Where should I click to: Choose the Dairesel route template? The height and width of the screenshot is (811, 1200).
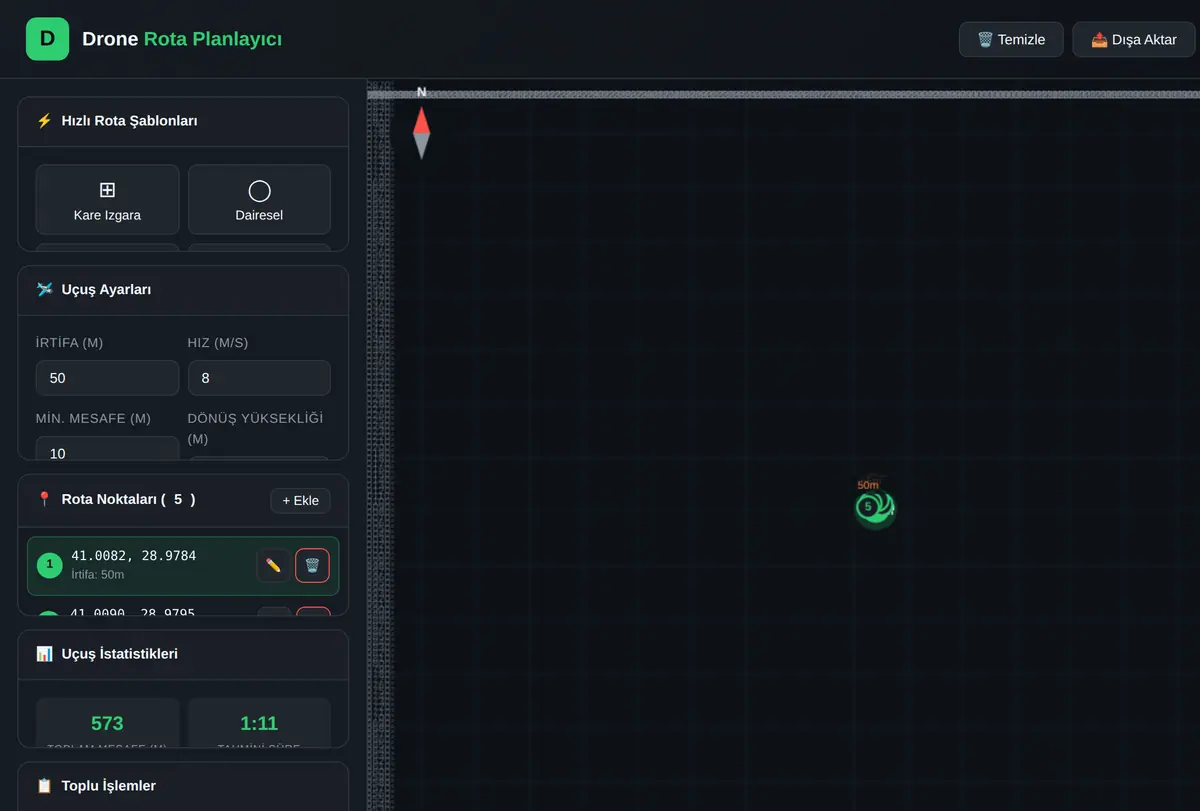[259, 200]
